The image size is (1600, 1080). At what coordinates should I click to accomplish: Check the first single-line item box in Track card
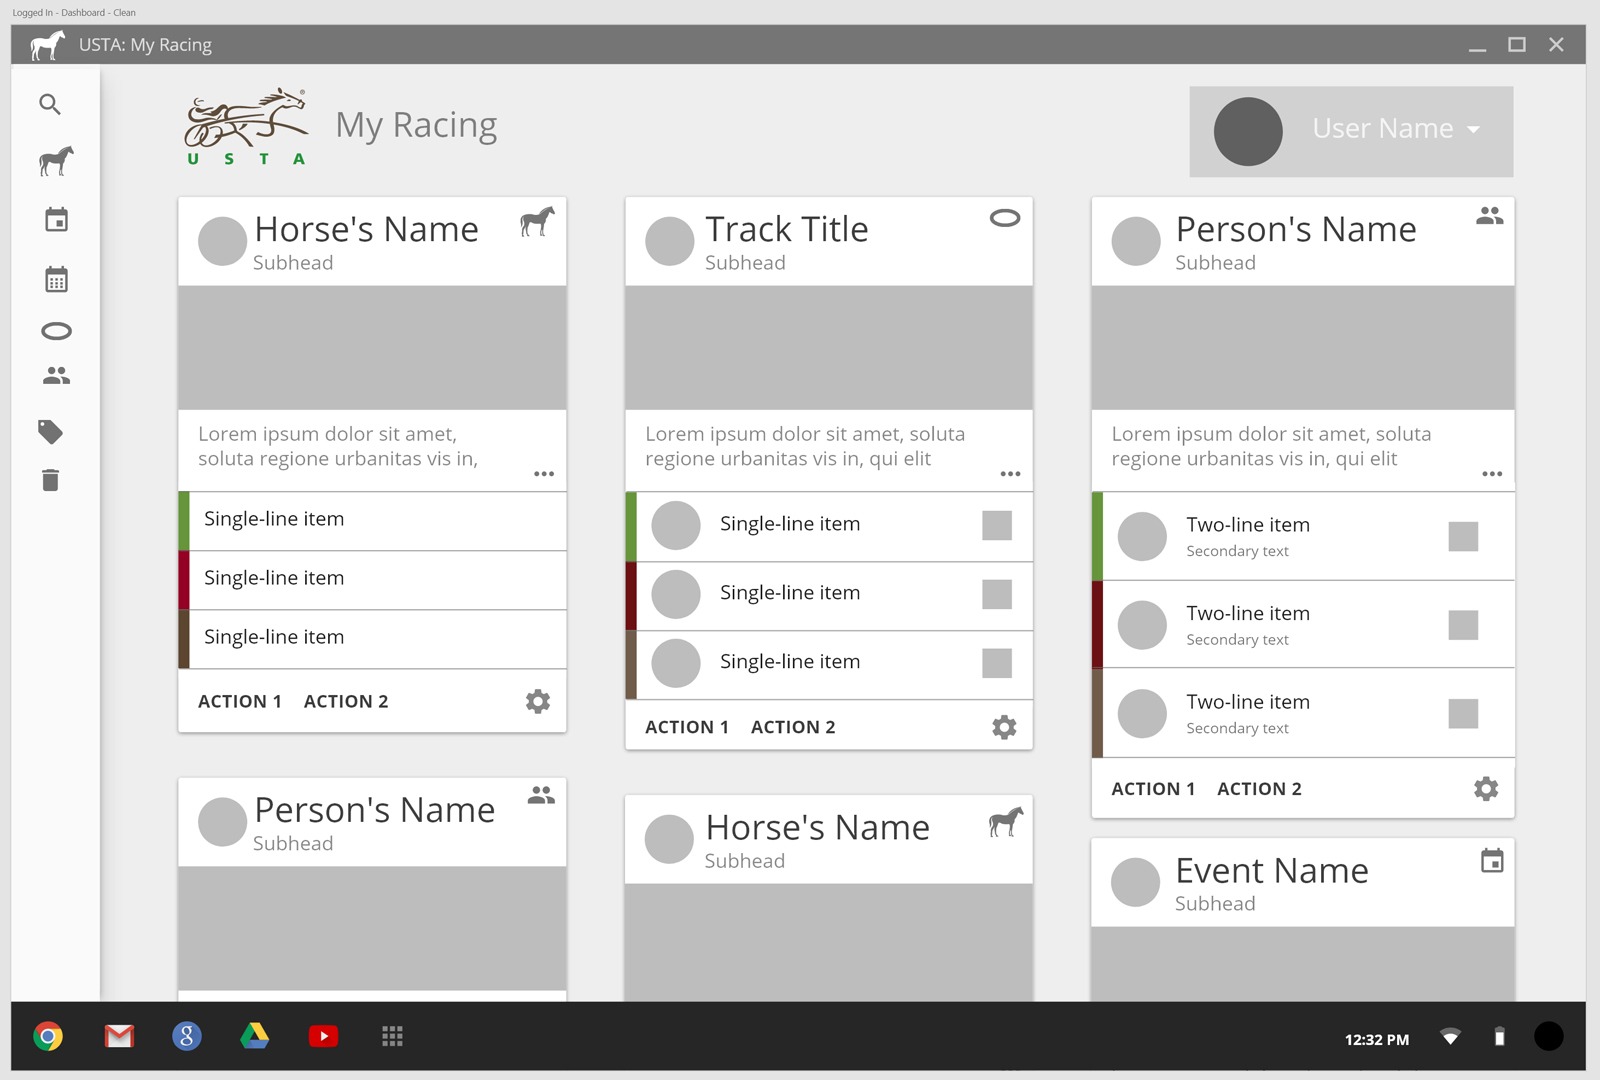pyautogui.click(x=996, y=525)
